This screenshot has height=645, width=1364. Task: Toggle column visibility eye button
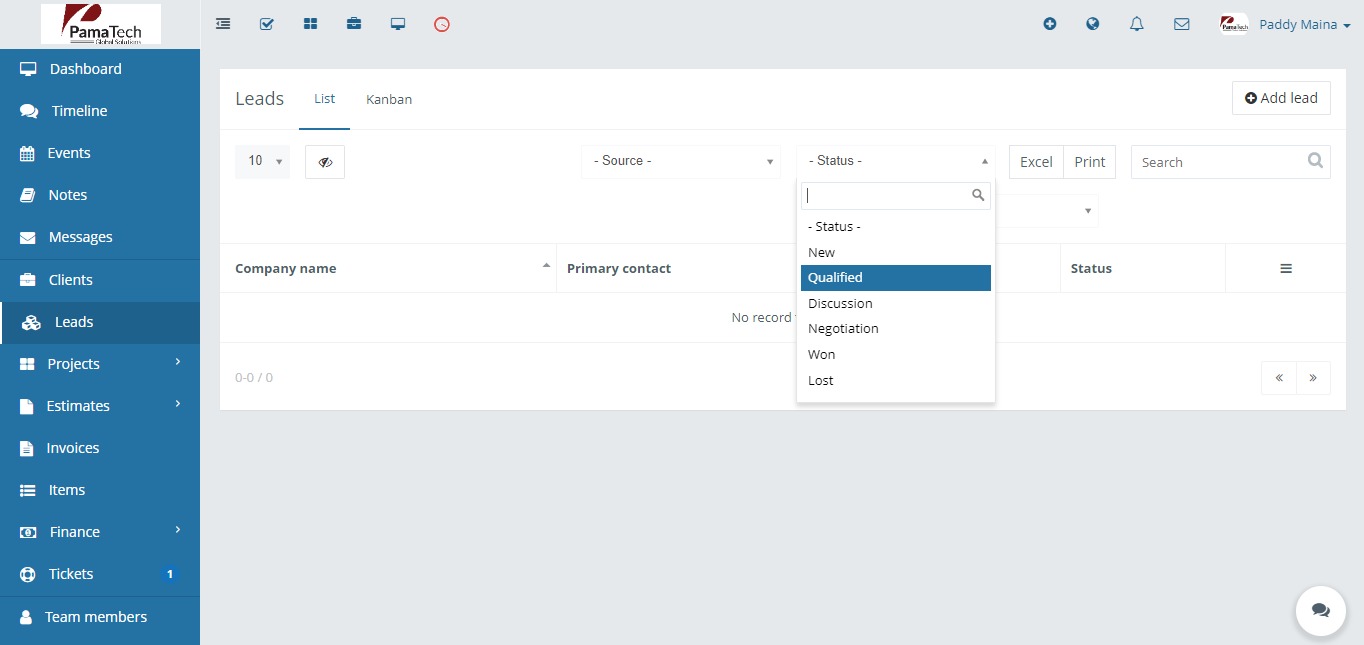pos(325,162)
